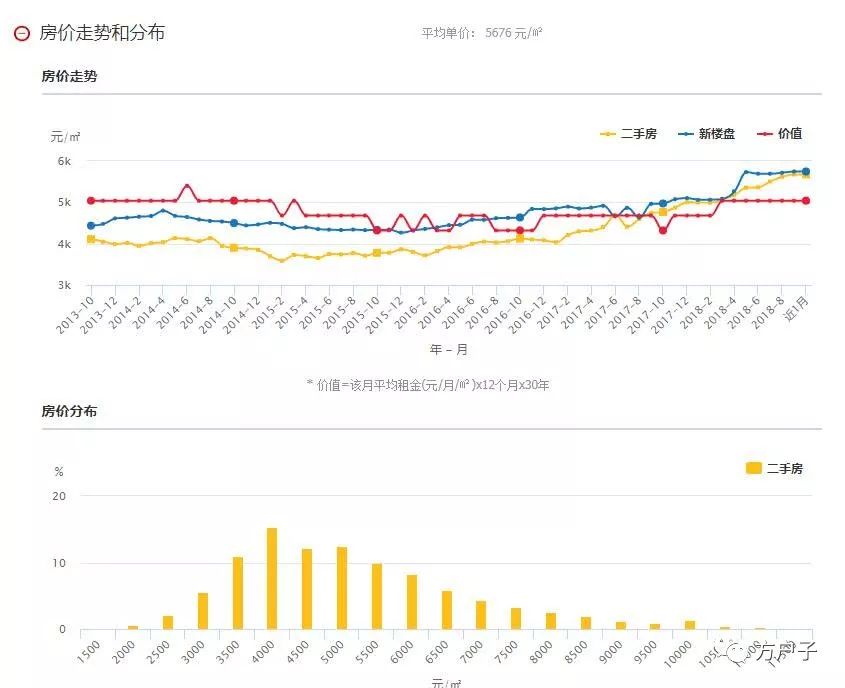Toggle the 新楼盘 line series legend
This screenshot has height=688, width=845.
pos(707,134)
